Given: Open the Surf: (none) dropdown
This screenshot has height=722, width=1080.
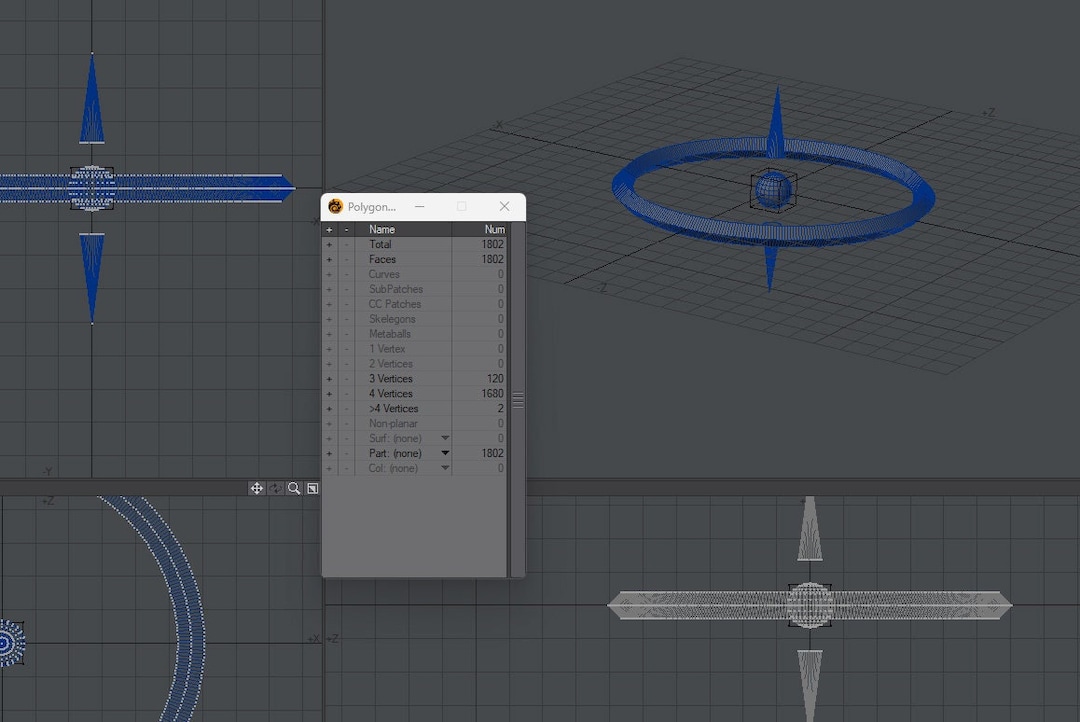Looking at the screenshot, I should [443, 438].
